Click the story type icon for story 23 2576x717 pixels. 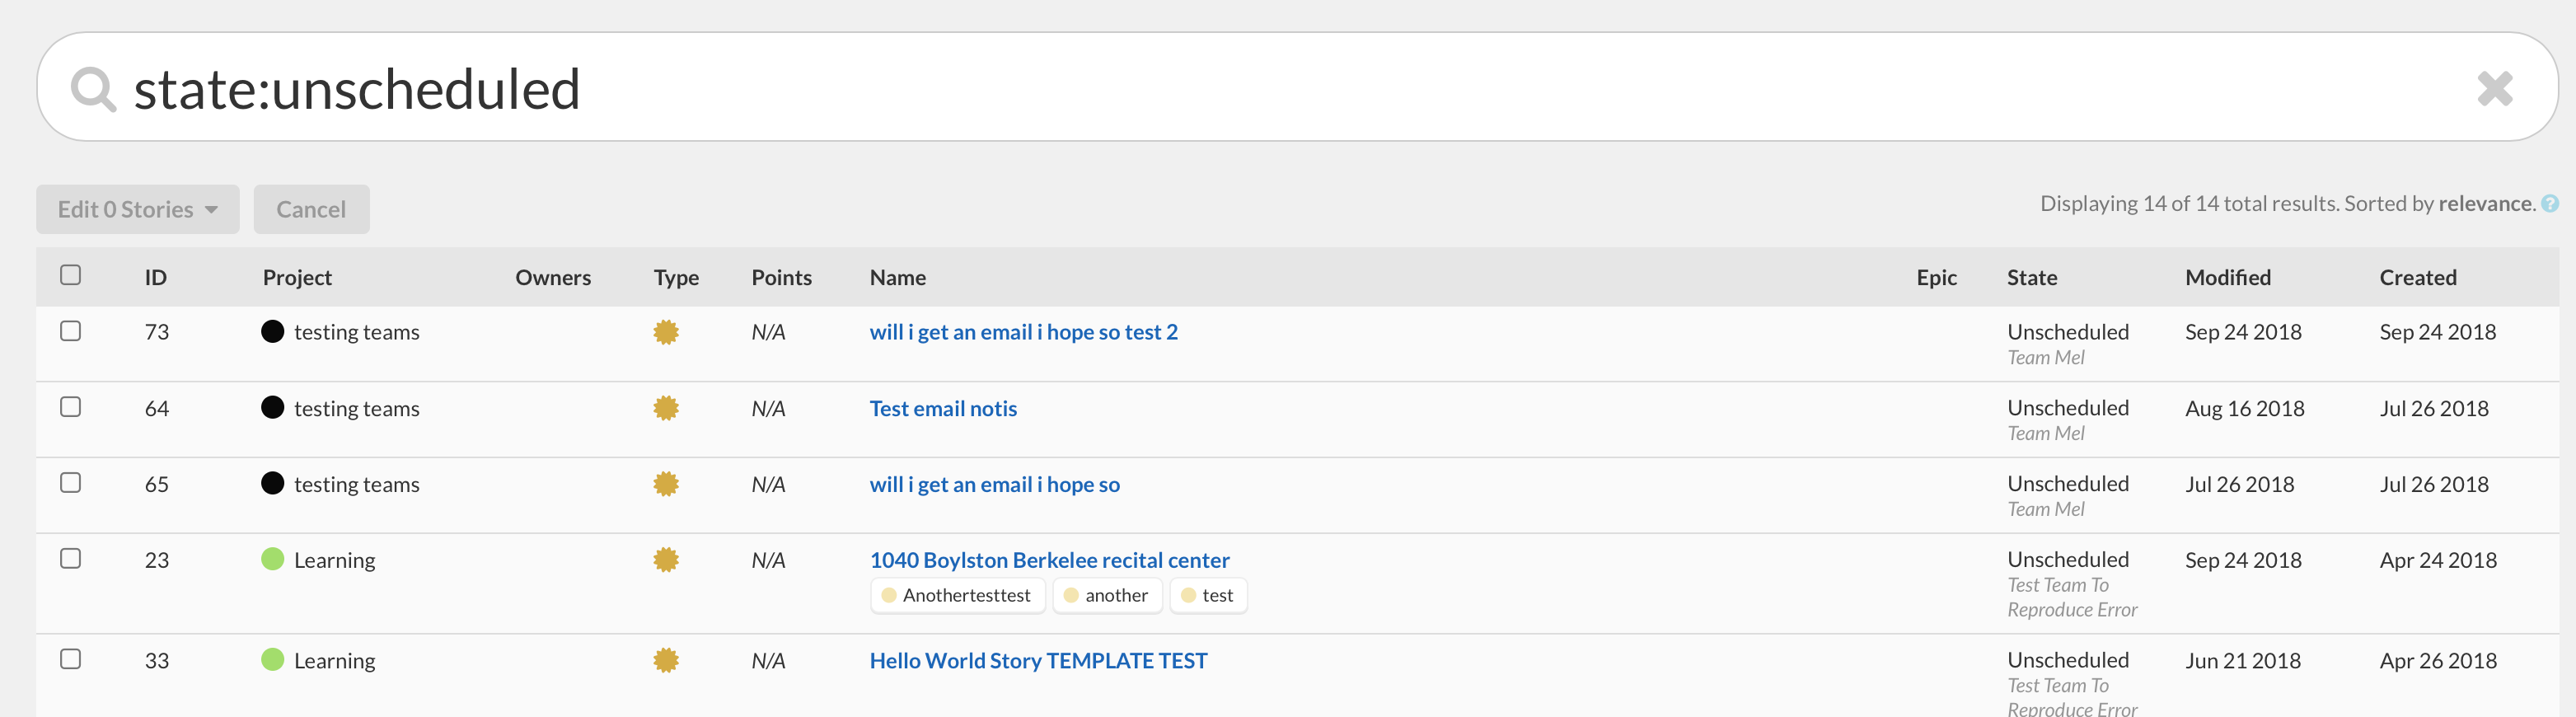(666, 560)
